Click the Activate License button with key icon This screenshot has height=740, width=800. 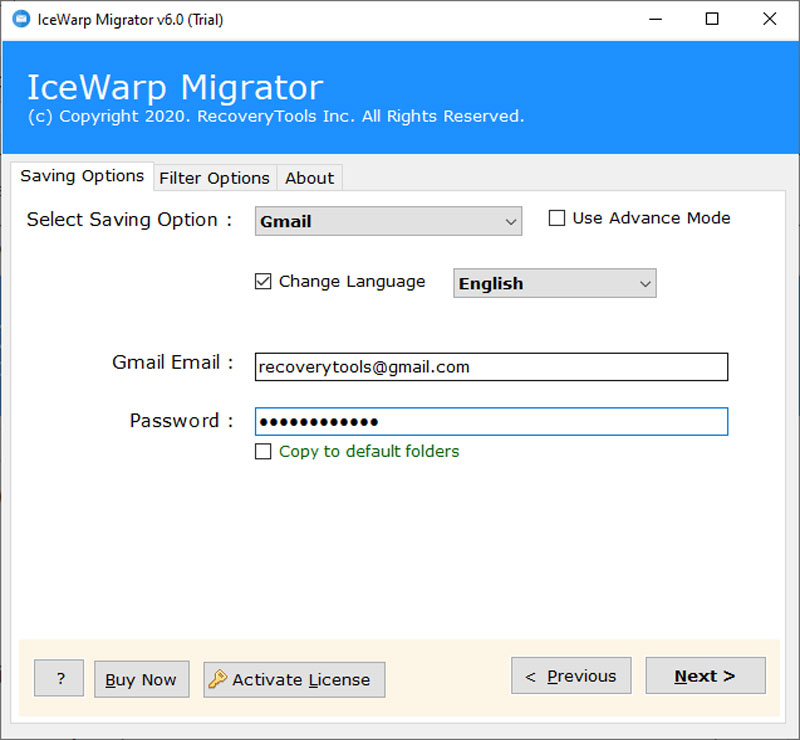pos(294,679)
